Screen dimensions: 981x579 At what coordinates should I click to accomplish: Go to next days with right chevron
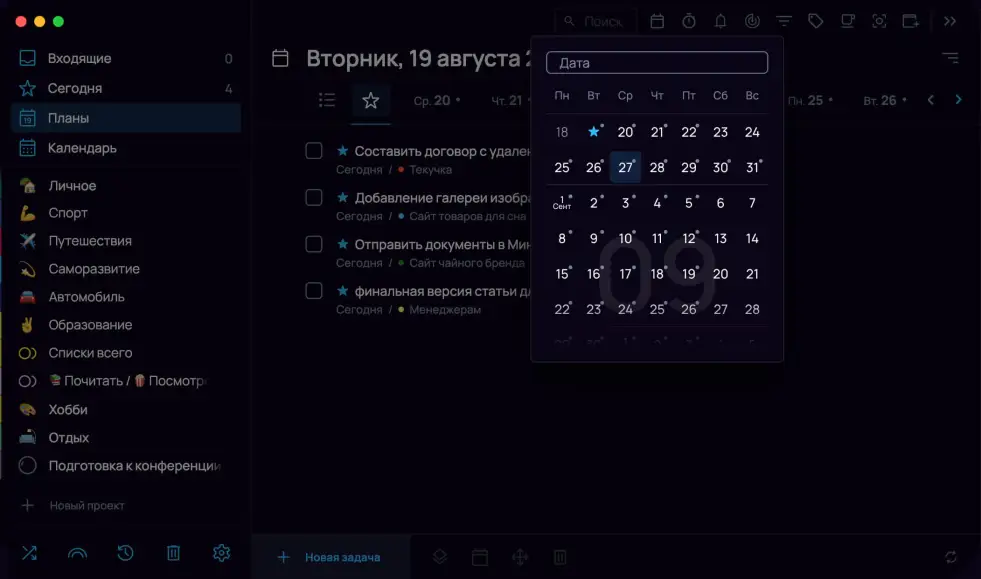pyautogui.click(x=958, y=100)
